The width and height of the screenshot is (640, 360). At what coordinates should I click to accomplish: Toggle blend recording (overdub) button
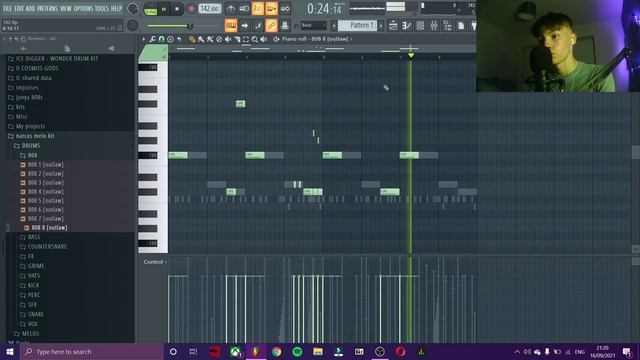[271, 9]
